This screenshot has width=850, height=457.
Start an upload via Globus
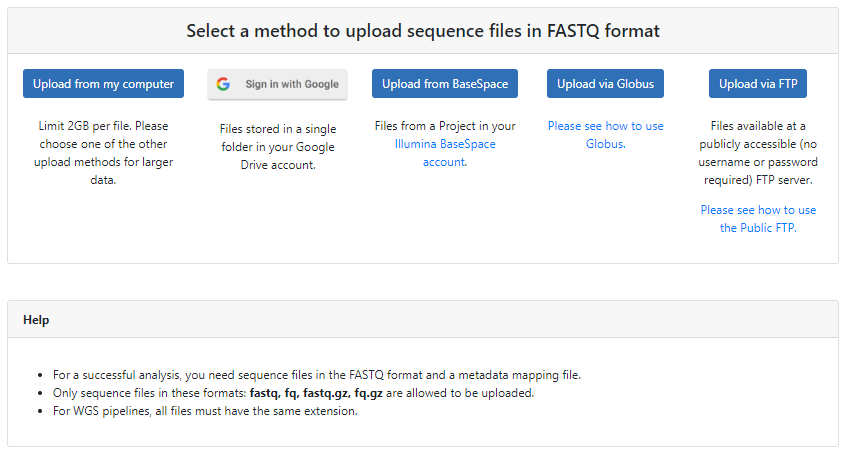pyautogui.click(x=606, y=83)
